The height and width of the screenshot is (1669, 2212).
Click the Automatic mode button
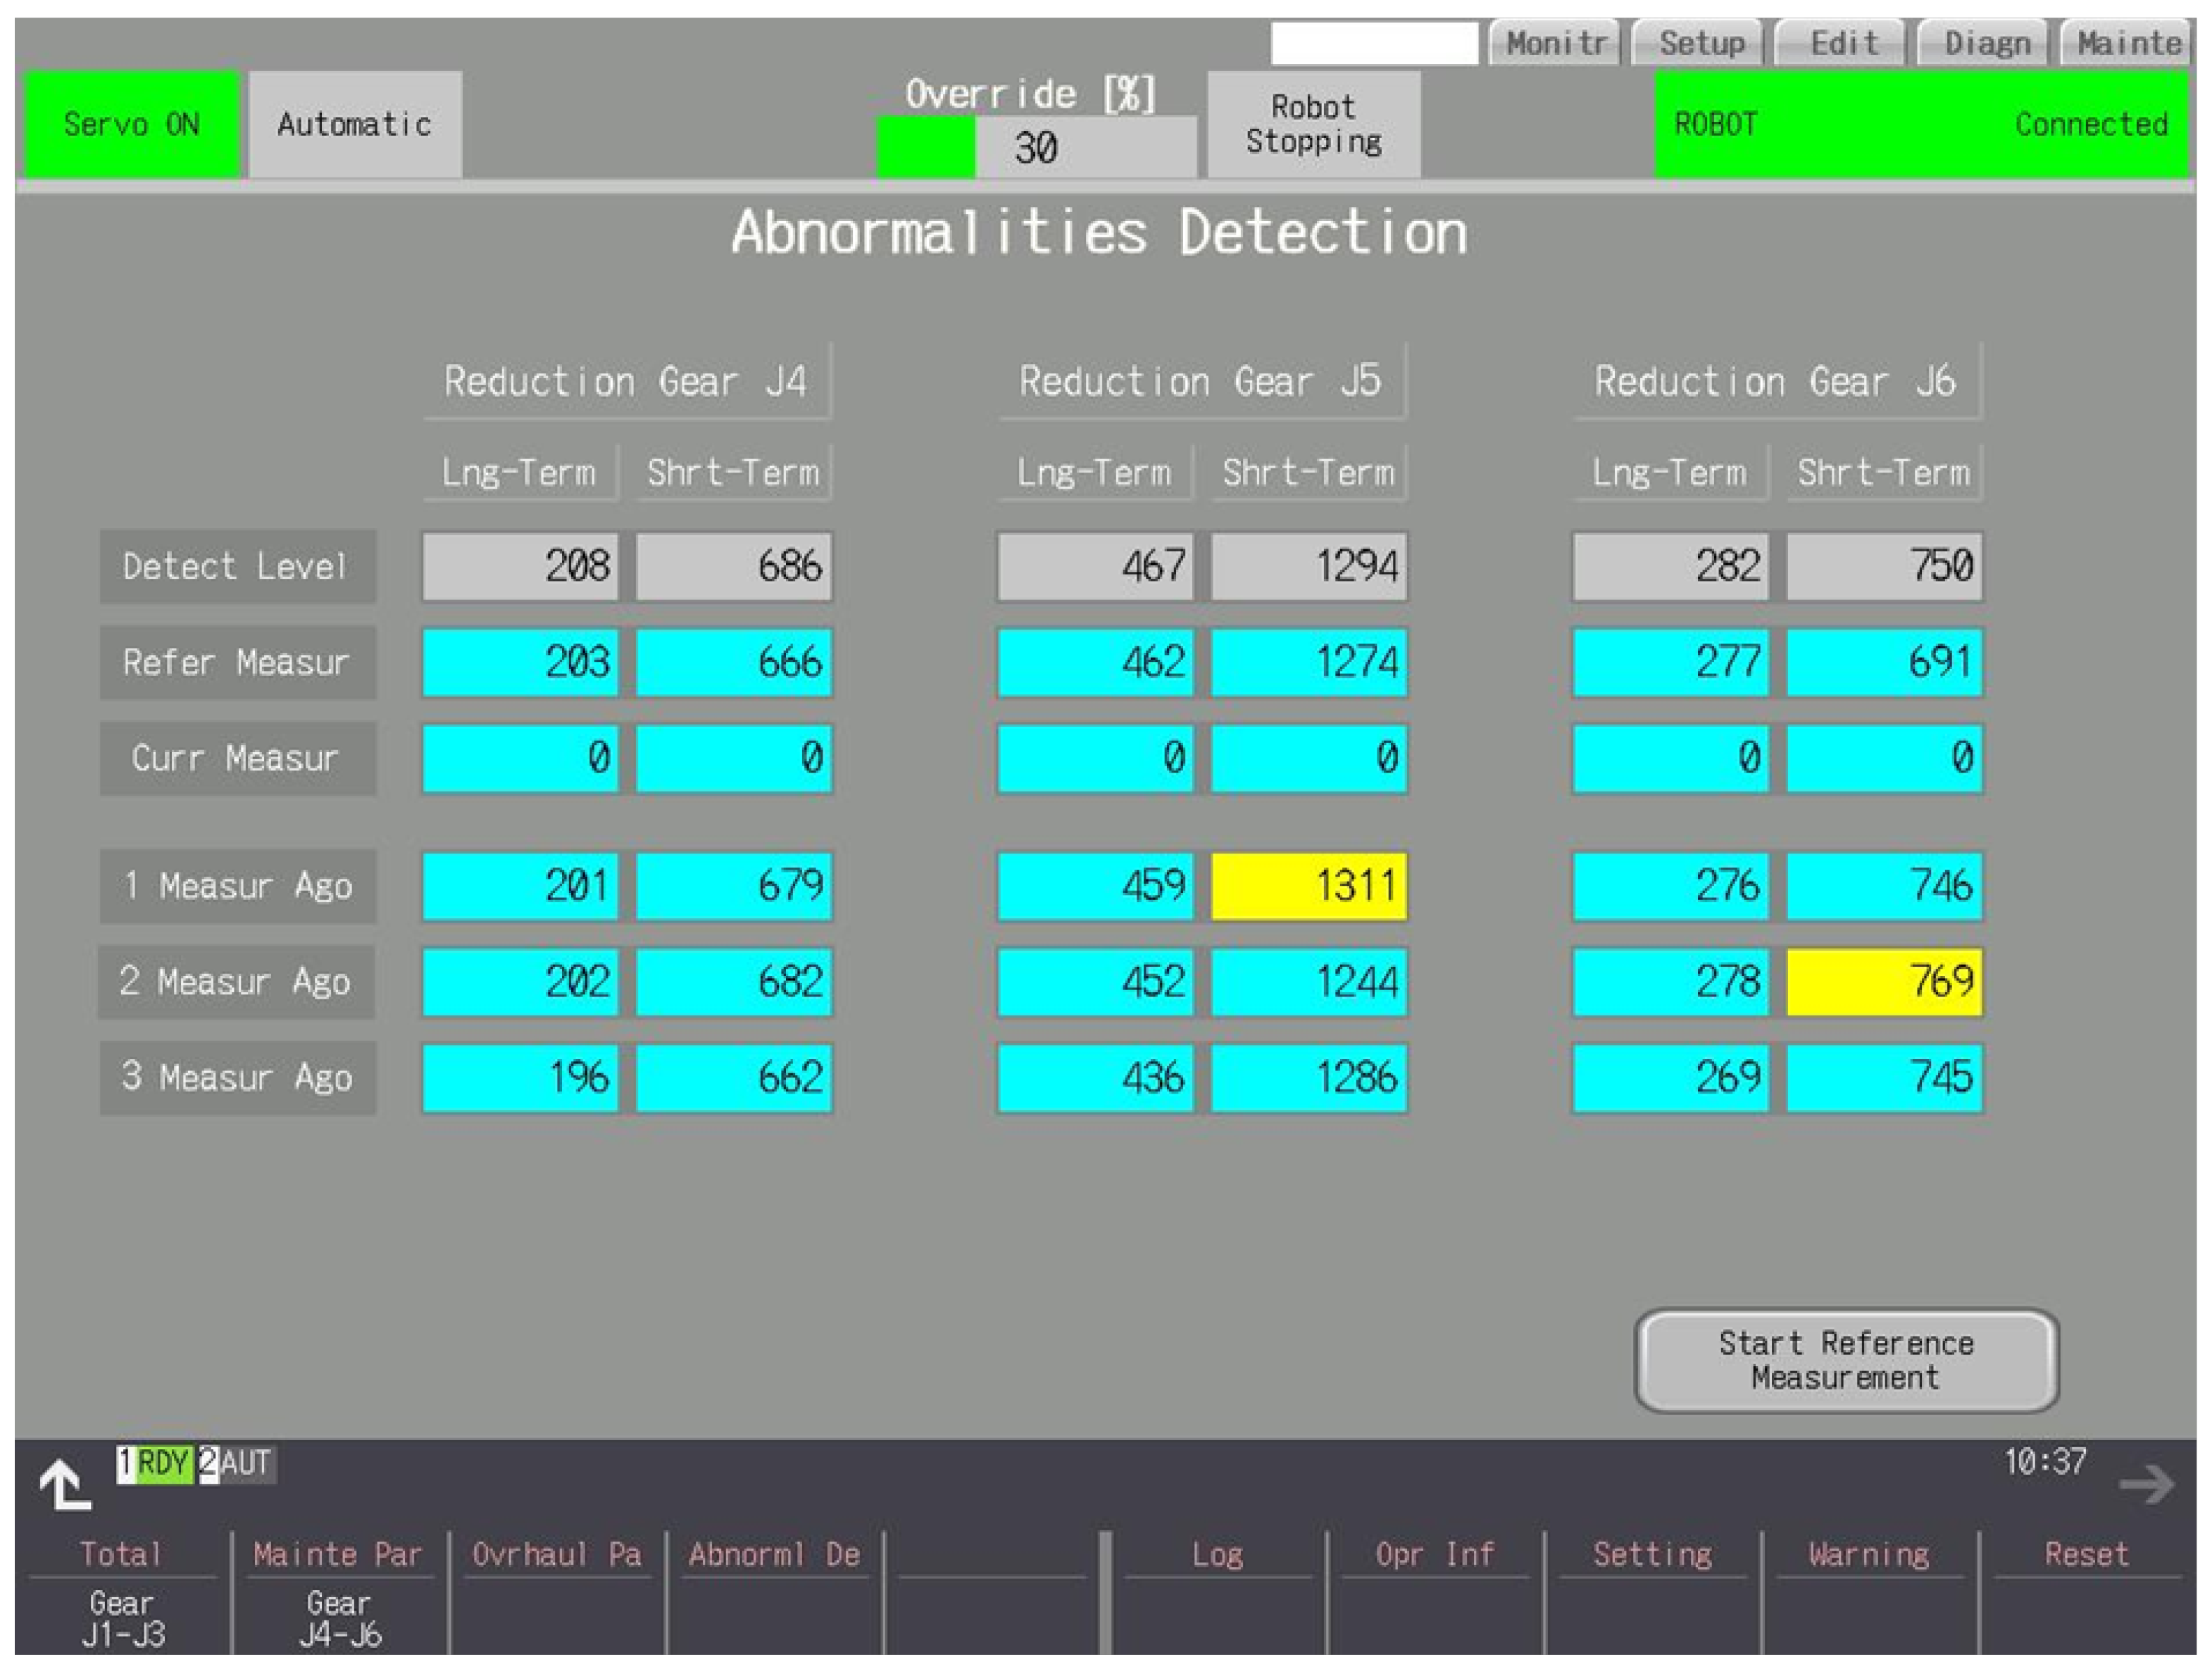(x=355, y=125)
